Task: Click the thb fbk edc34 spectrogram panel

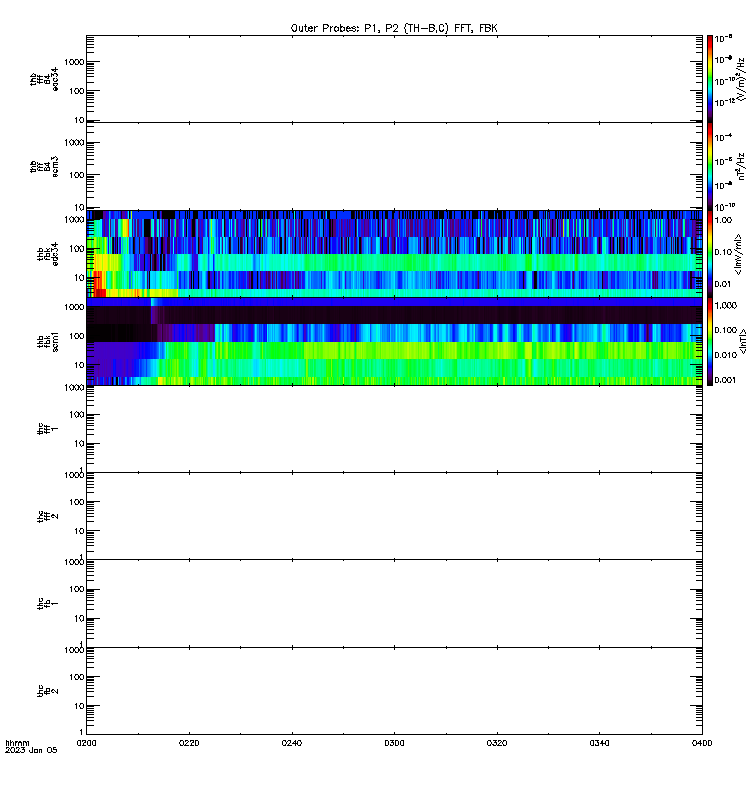Action: click(x=394, y=254)
